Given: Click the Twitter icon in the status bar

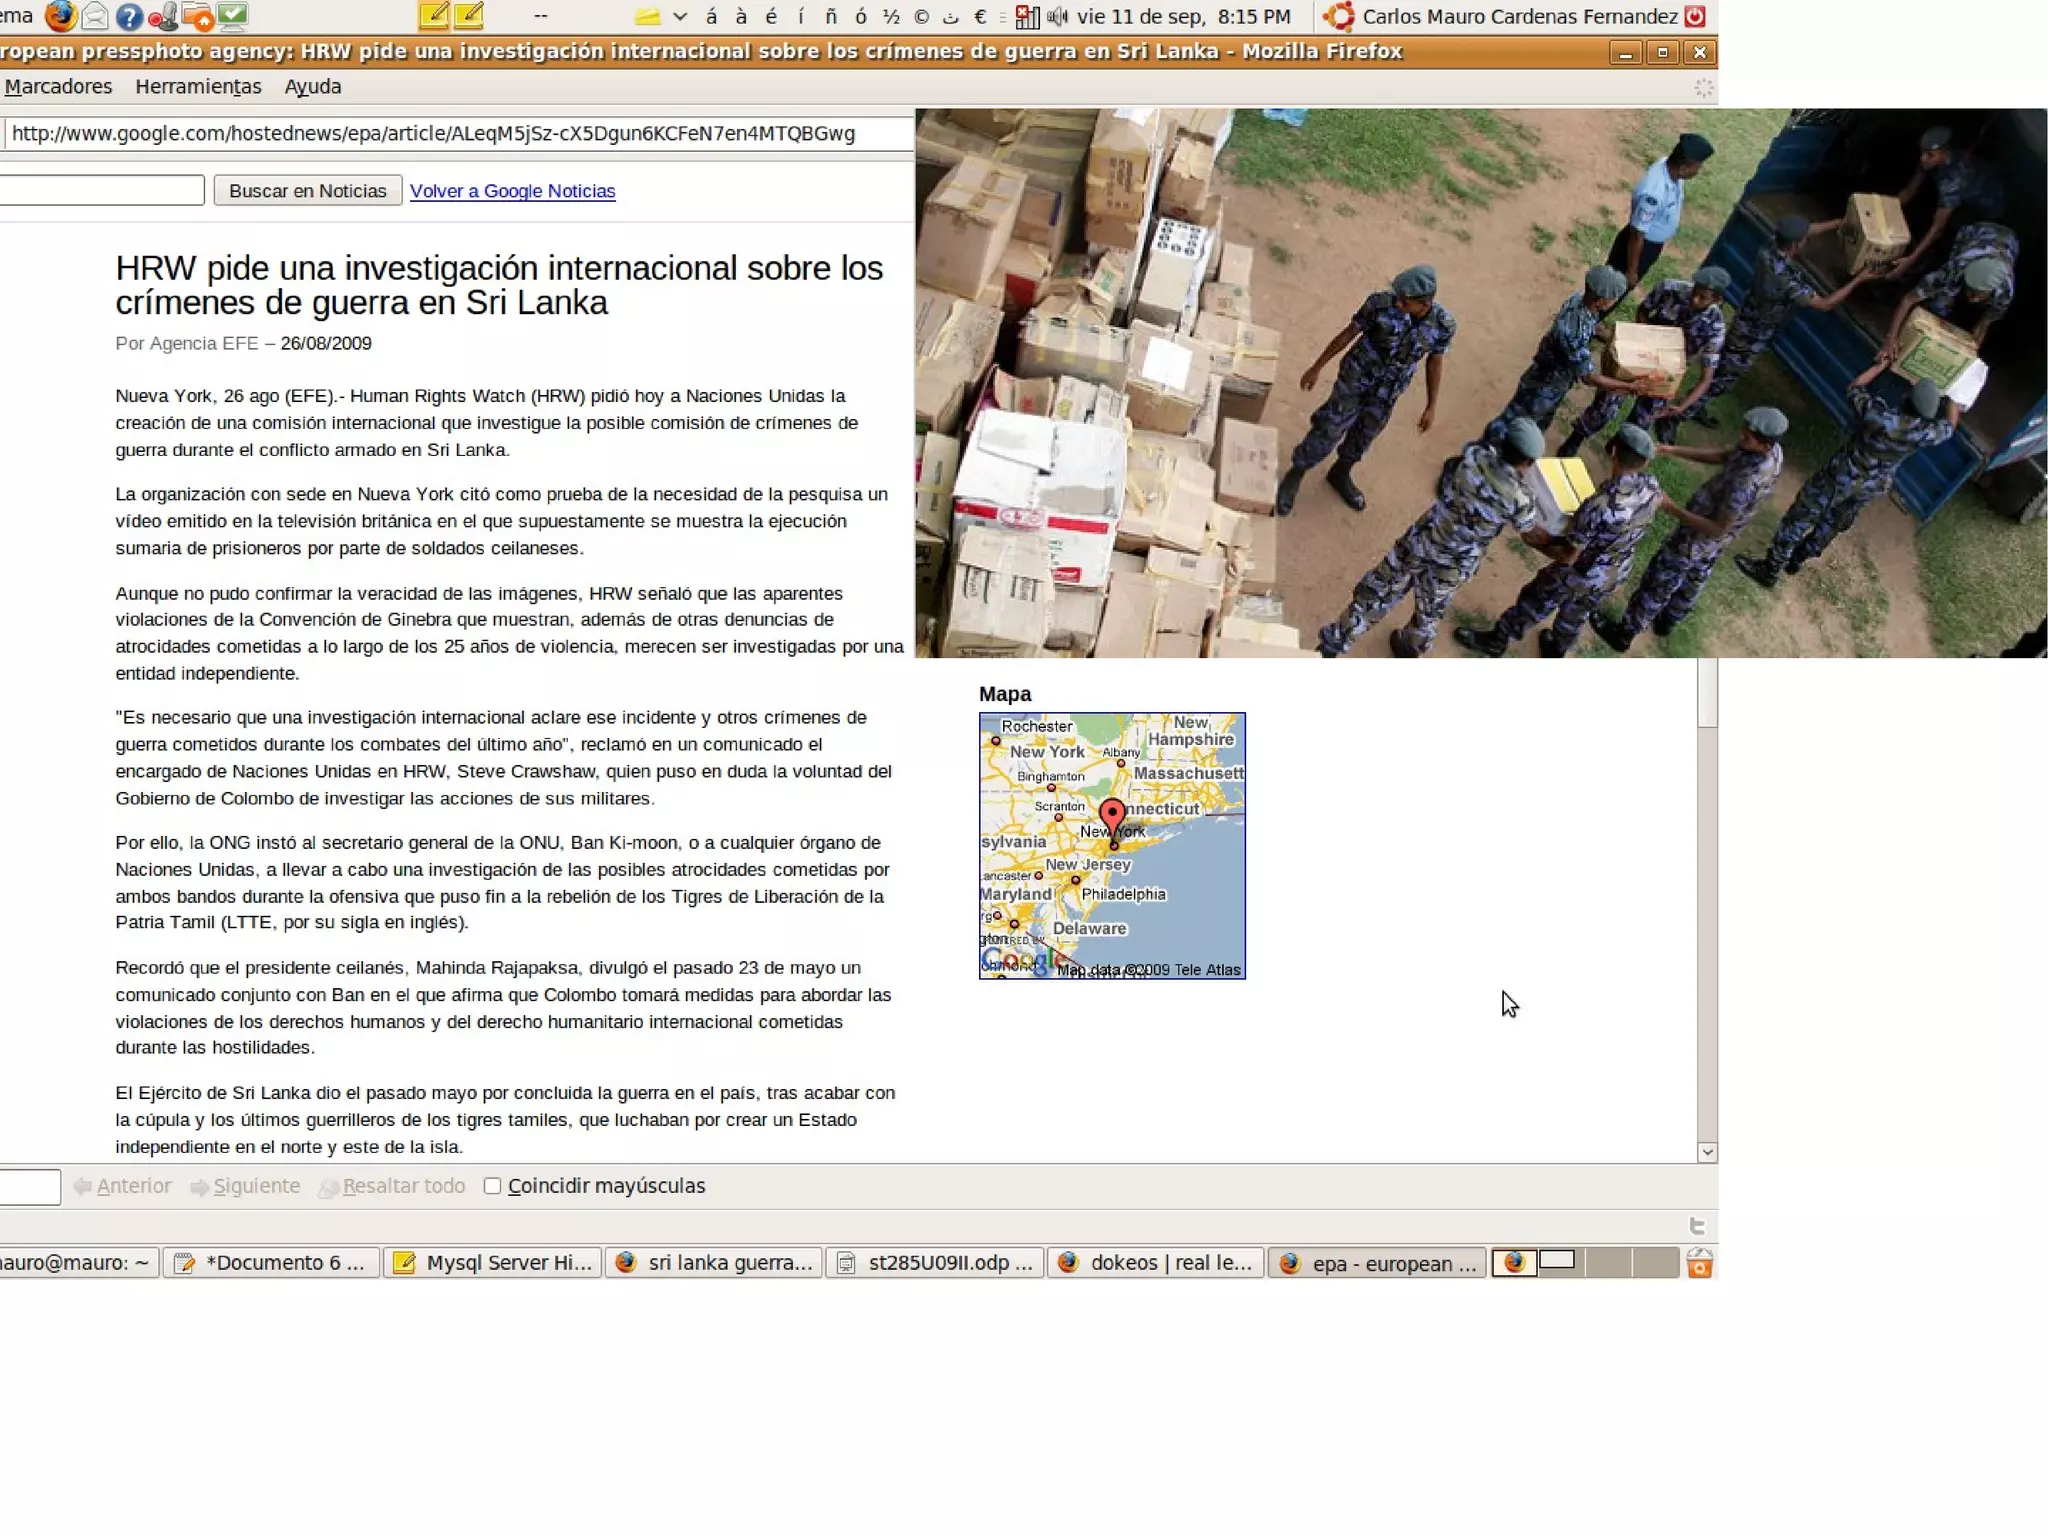Looking at the screenshot, I should tap(1697, 1226).
